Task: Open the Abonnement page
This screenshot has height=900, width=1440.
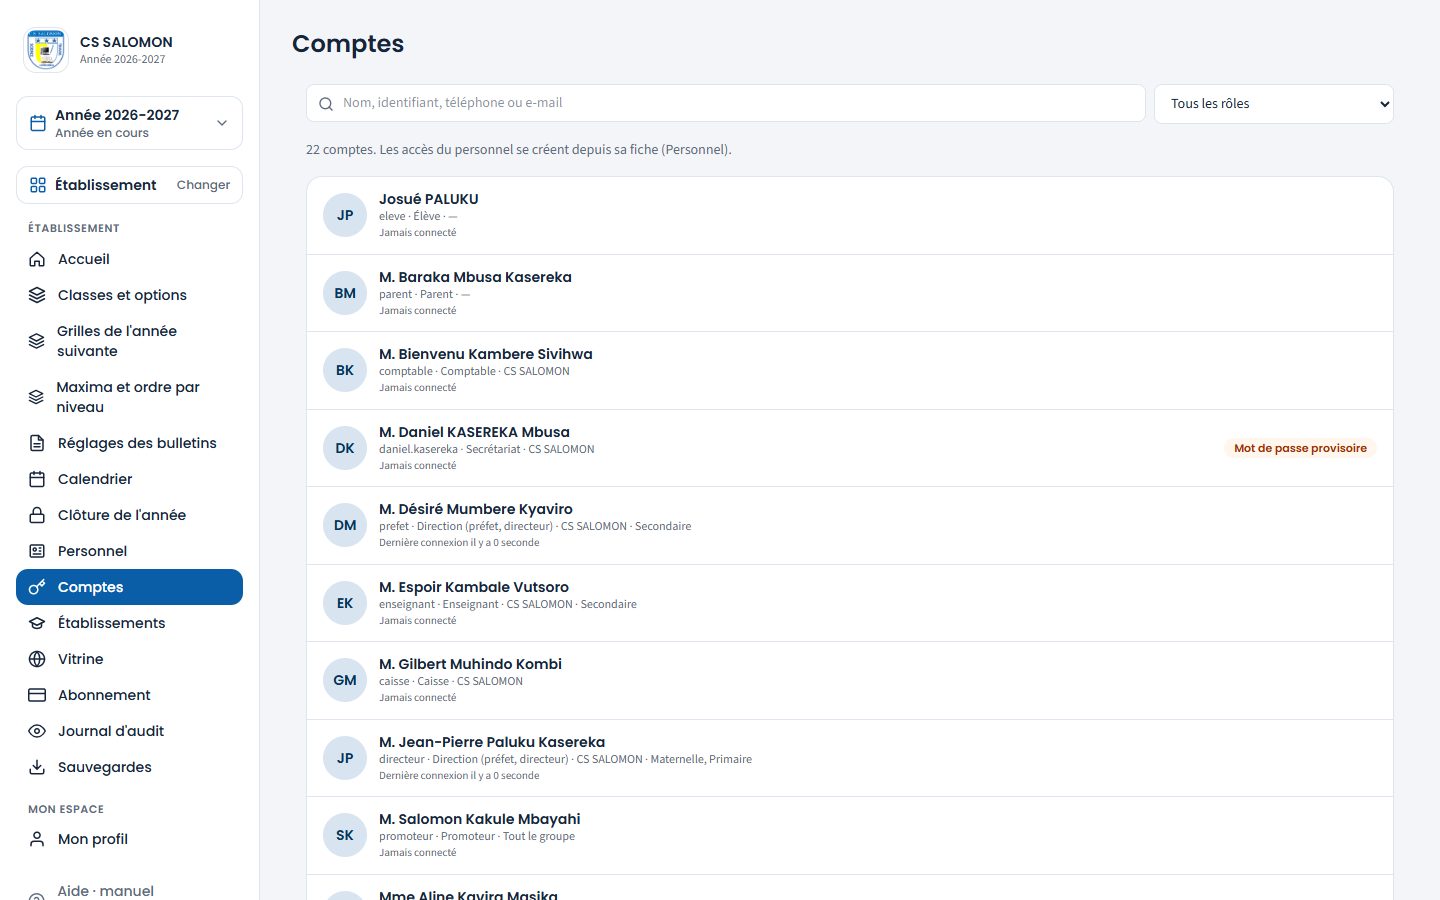Action: tap(129, 695)
